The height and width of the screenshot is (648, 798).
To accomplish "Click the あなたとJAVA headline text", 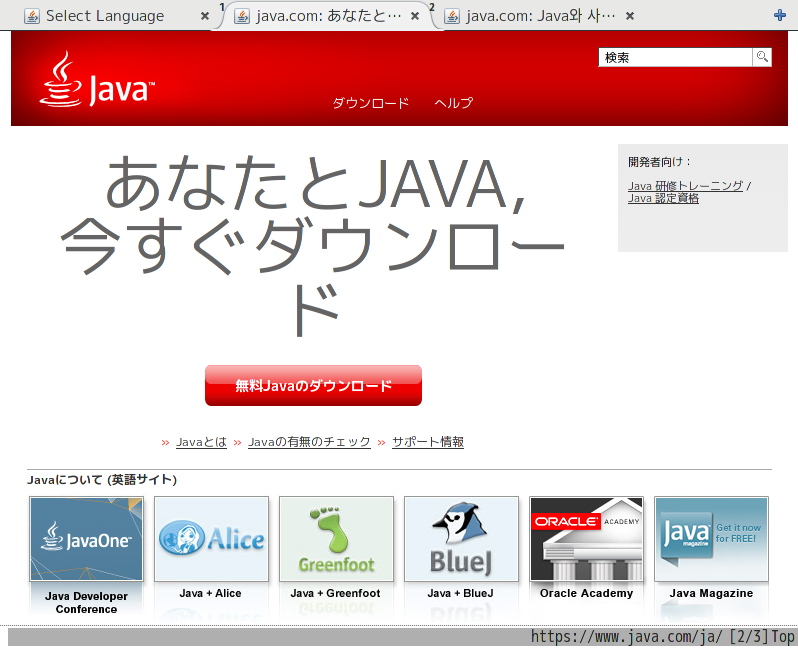I will [x=316, y=183].
